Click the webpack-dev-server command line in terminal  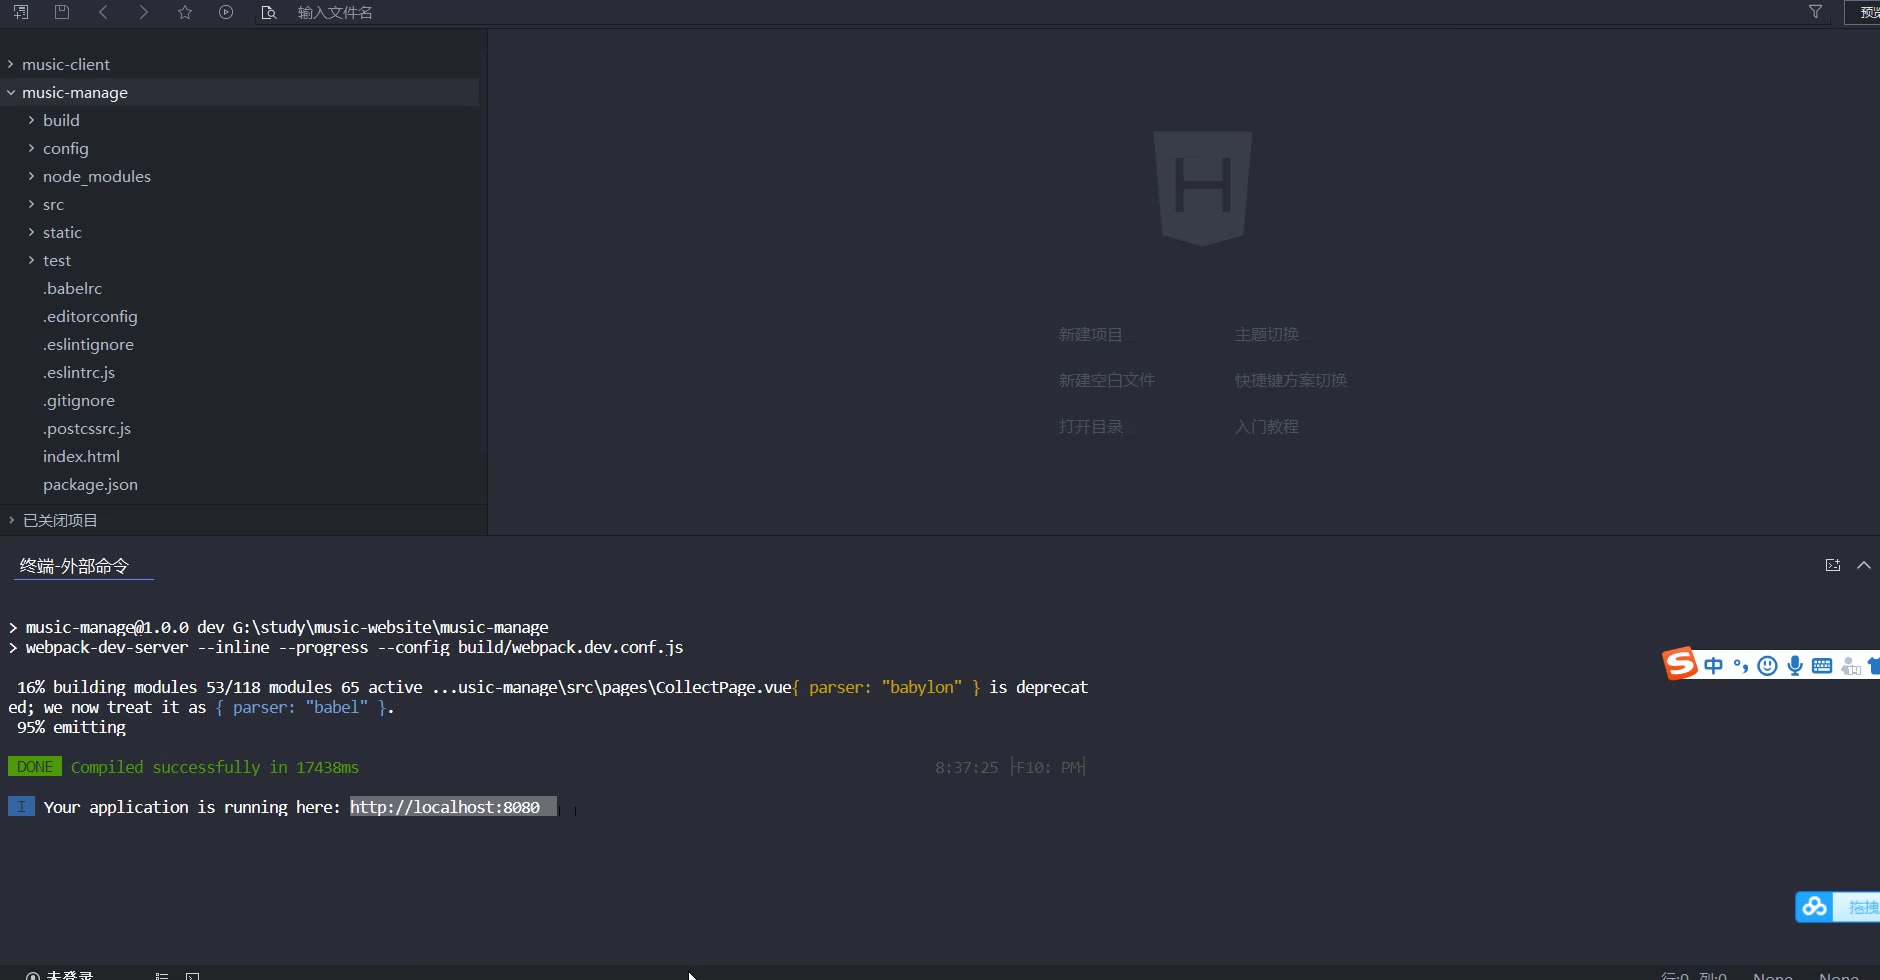(x=354, y=647)
